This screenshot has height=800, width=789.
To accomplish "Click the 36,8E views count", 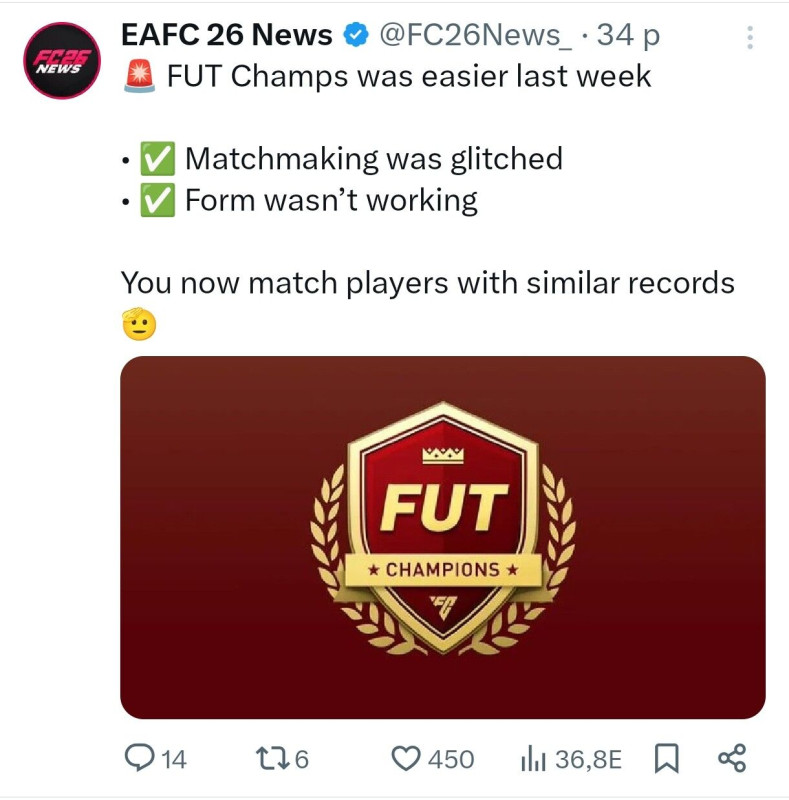I will click(x=589, y=760).
